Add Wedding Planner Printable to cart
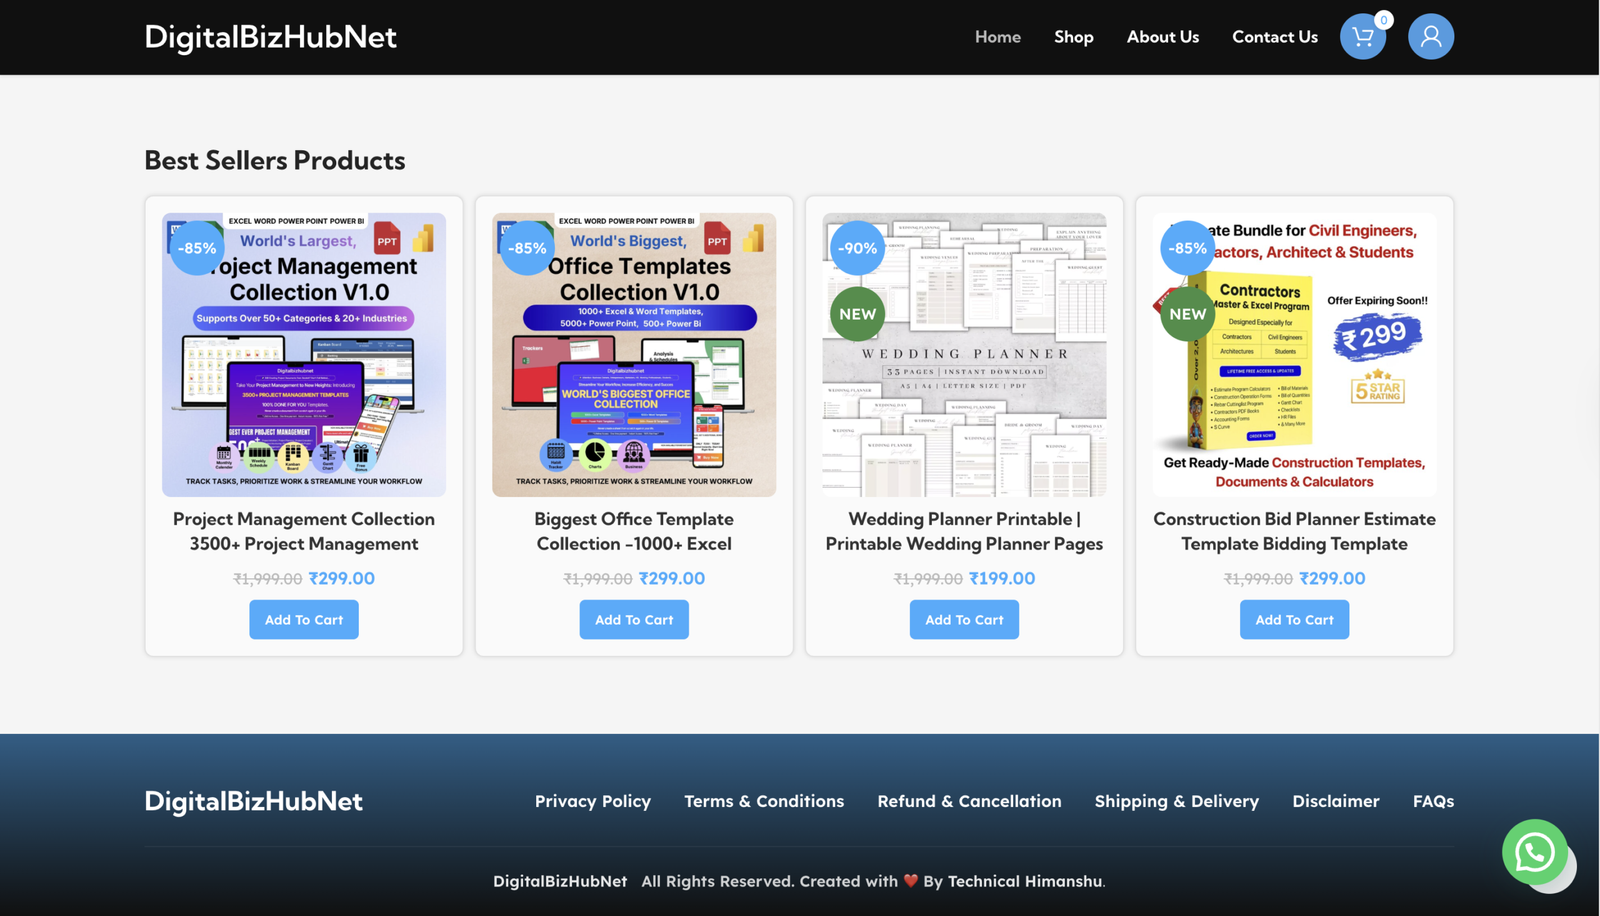Viewport: 1600px width, 916px height. point(964,620)
